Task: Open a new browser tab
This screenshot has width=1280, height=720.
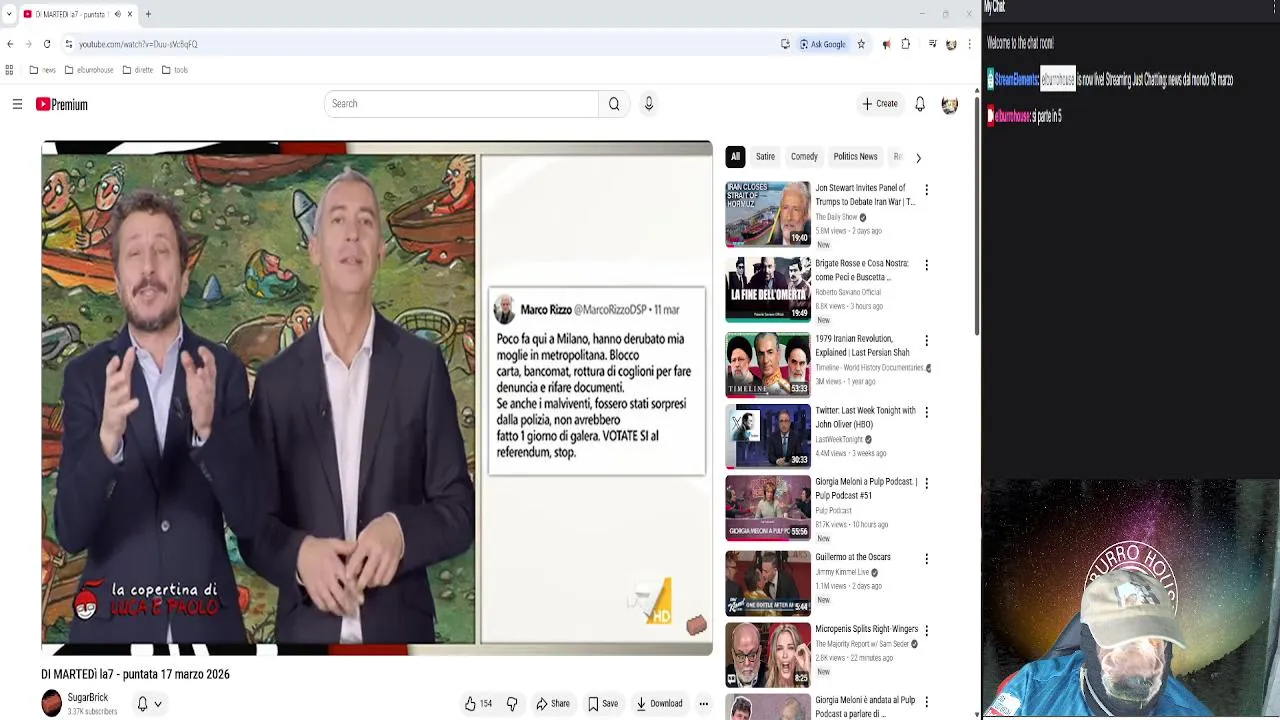Action: [148, 14]
